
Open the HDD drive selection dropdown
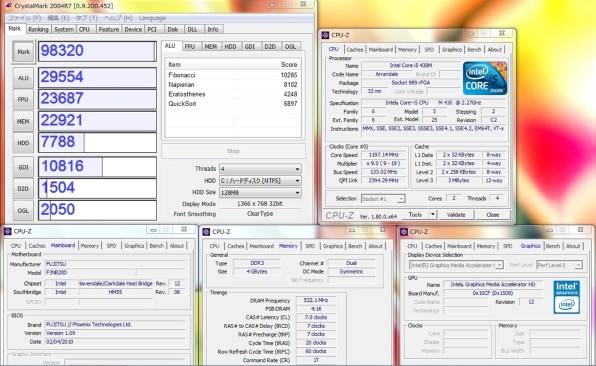pos(260,181)
